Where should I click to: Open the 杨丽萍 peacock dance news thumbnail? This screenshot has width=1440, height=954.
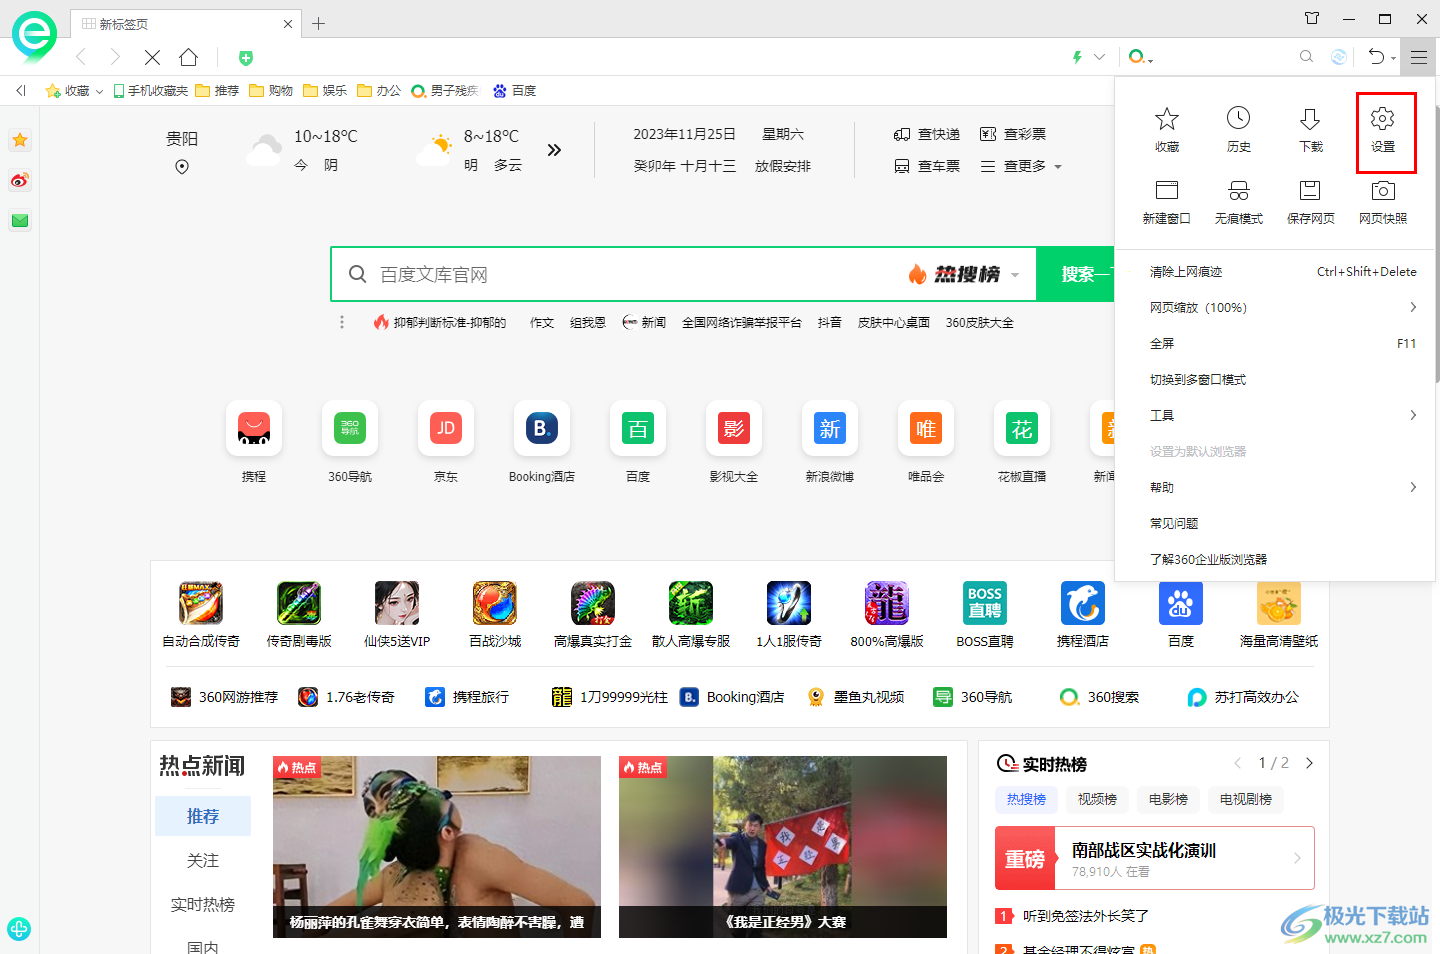(x=437, y=847)
